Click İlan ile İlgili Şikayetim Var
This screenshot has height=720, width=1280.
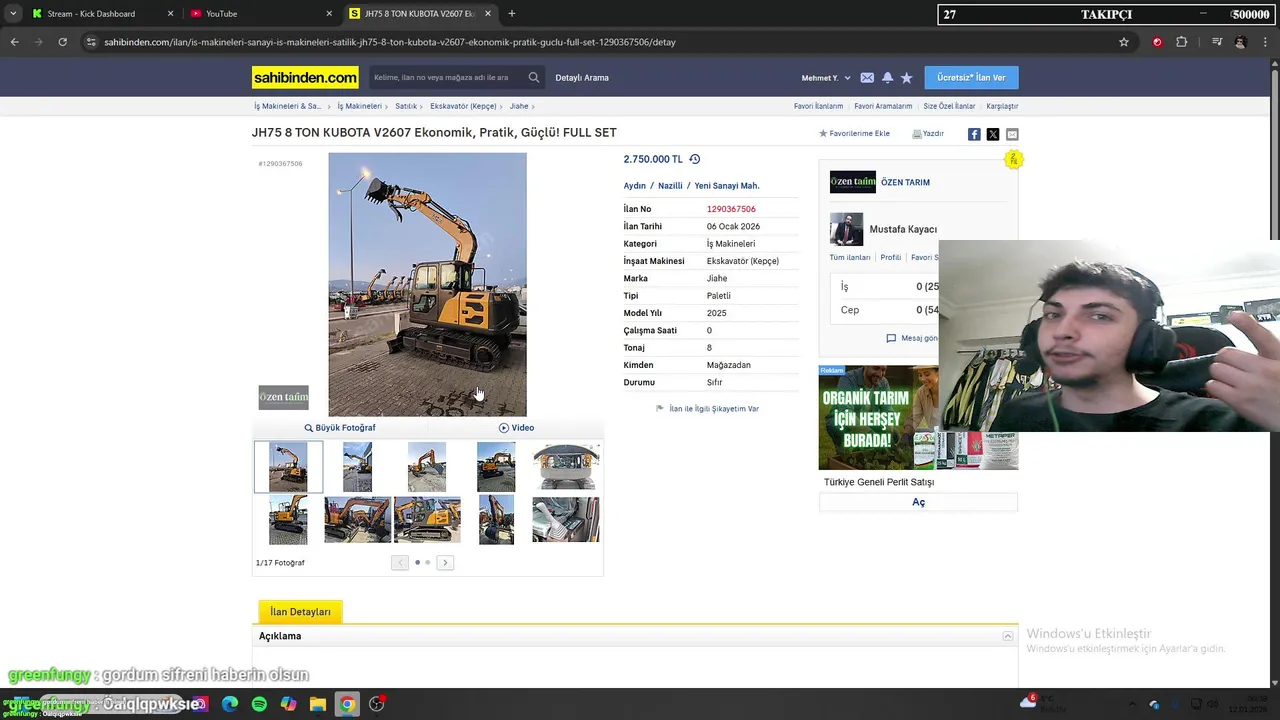click(x=708, y=409)
